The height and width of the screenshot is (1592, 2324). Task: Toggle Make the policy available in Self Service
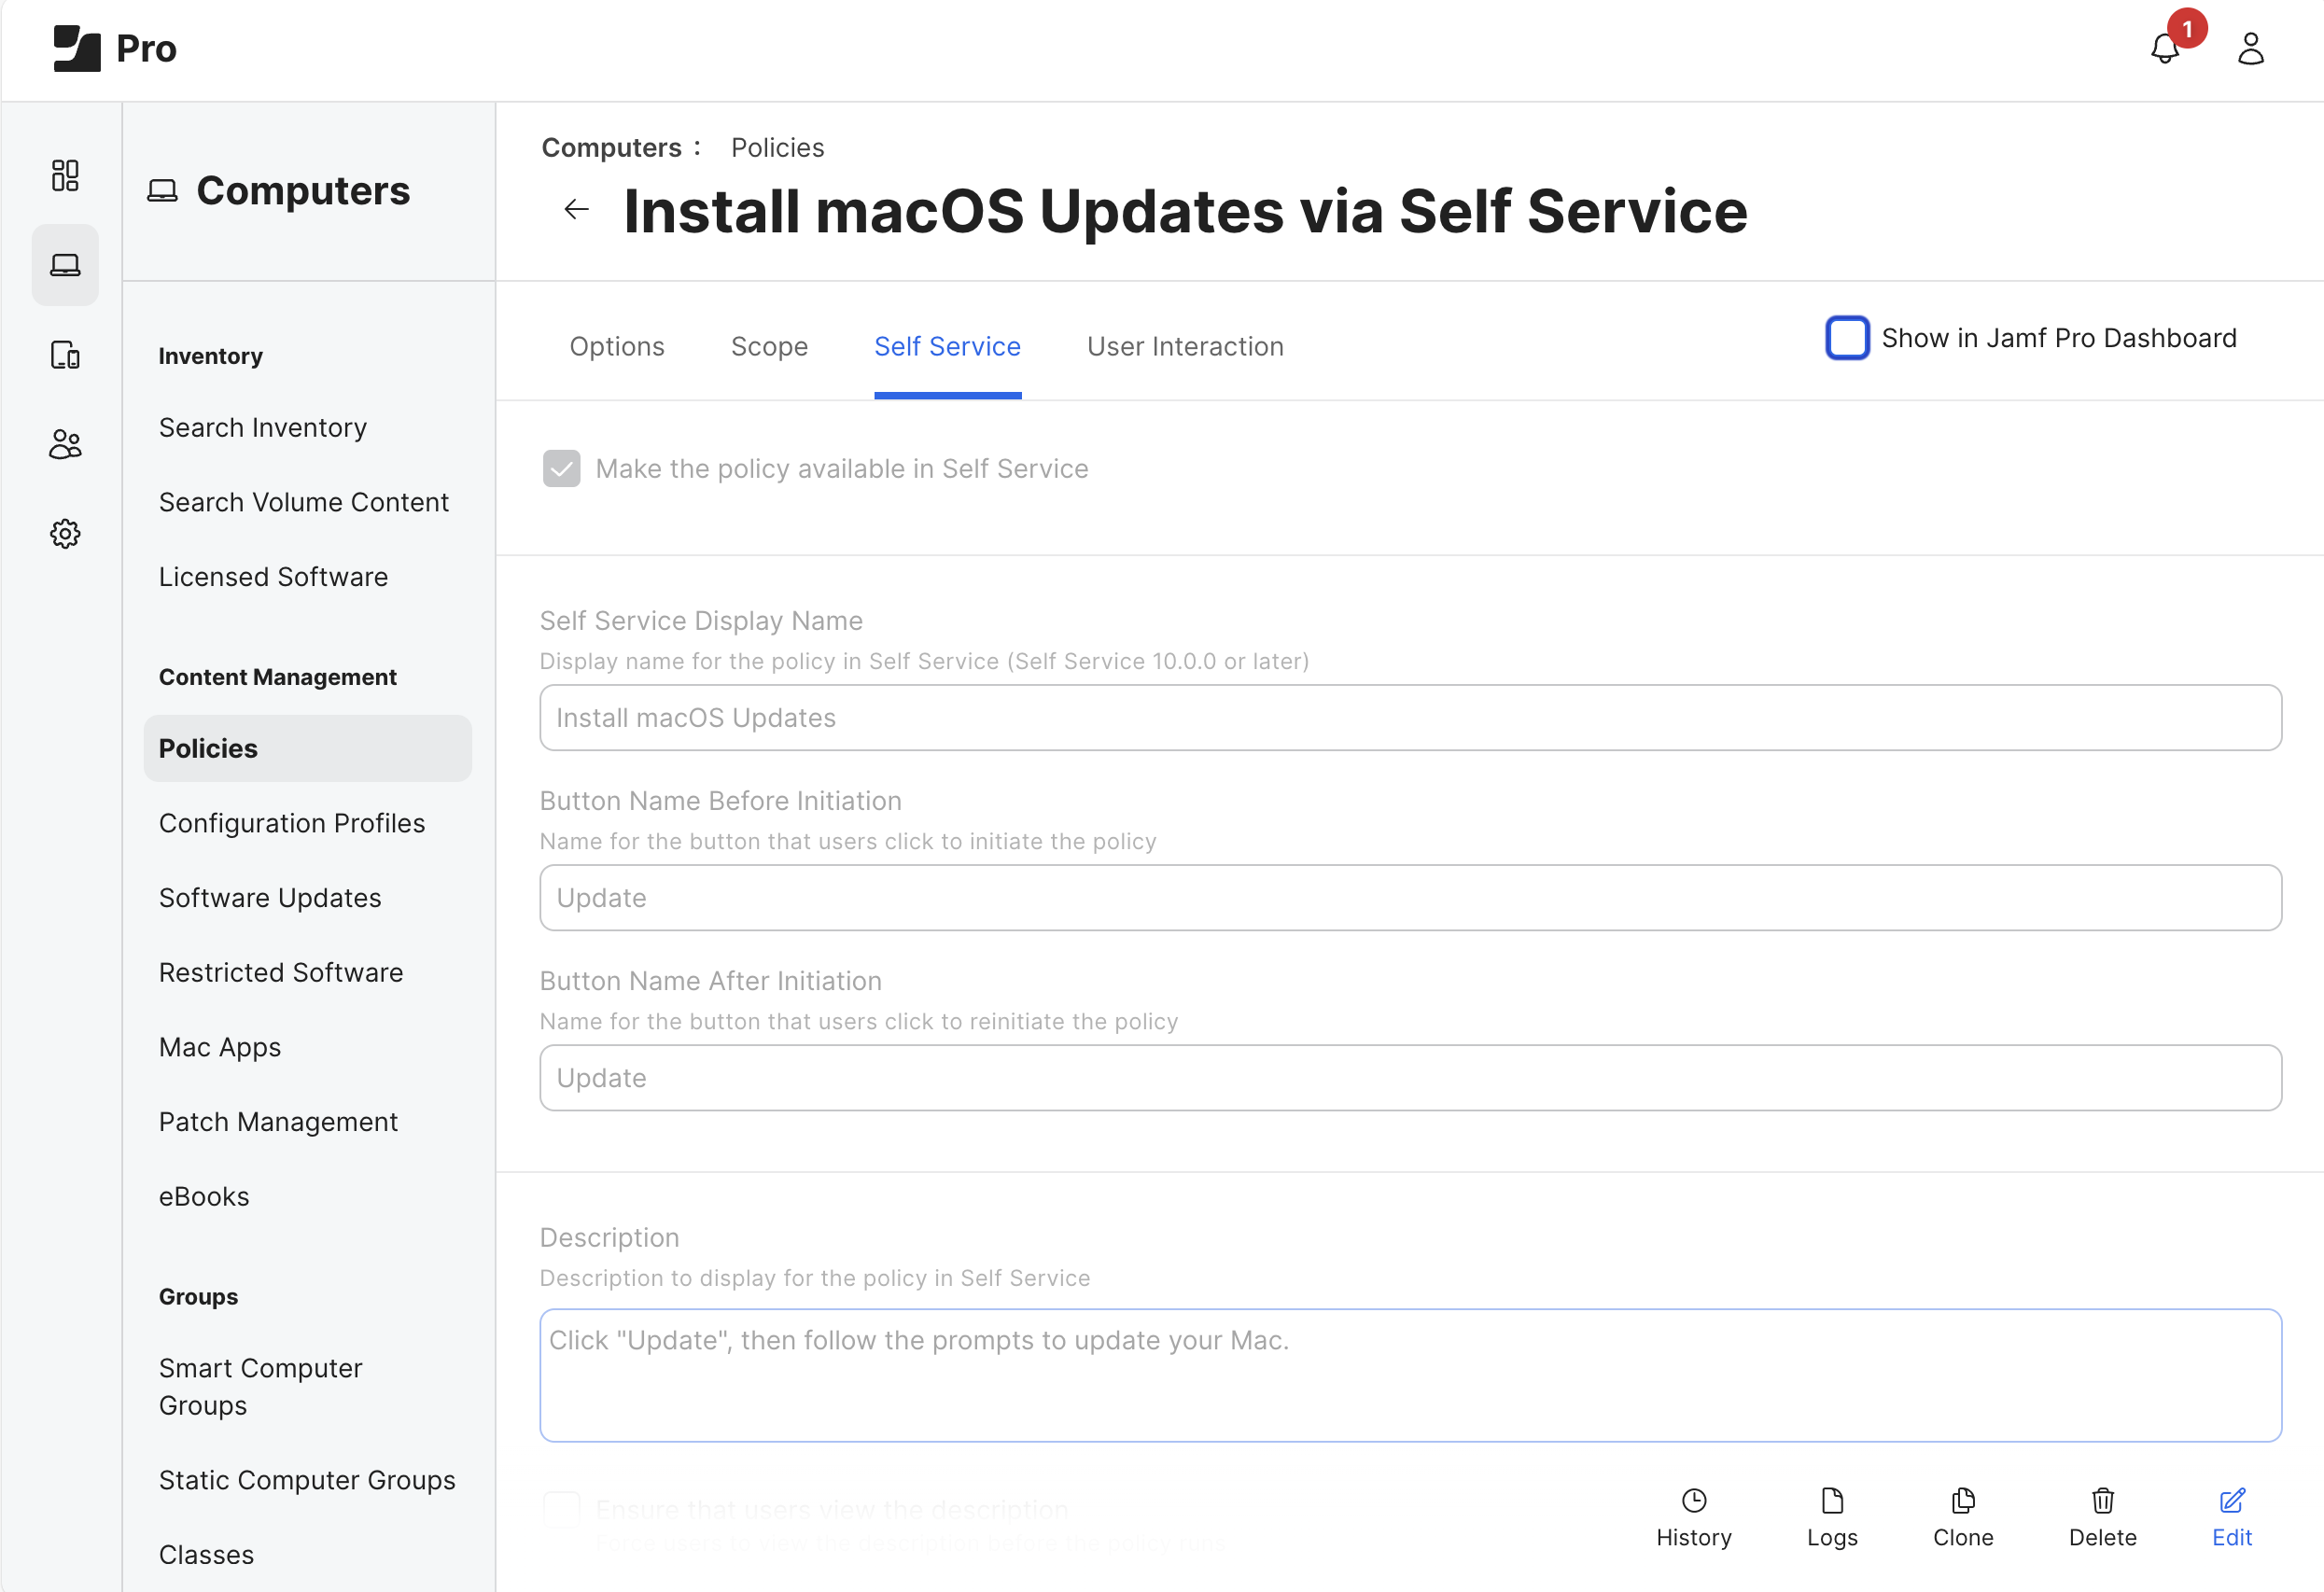tap(561, 468)
